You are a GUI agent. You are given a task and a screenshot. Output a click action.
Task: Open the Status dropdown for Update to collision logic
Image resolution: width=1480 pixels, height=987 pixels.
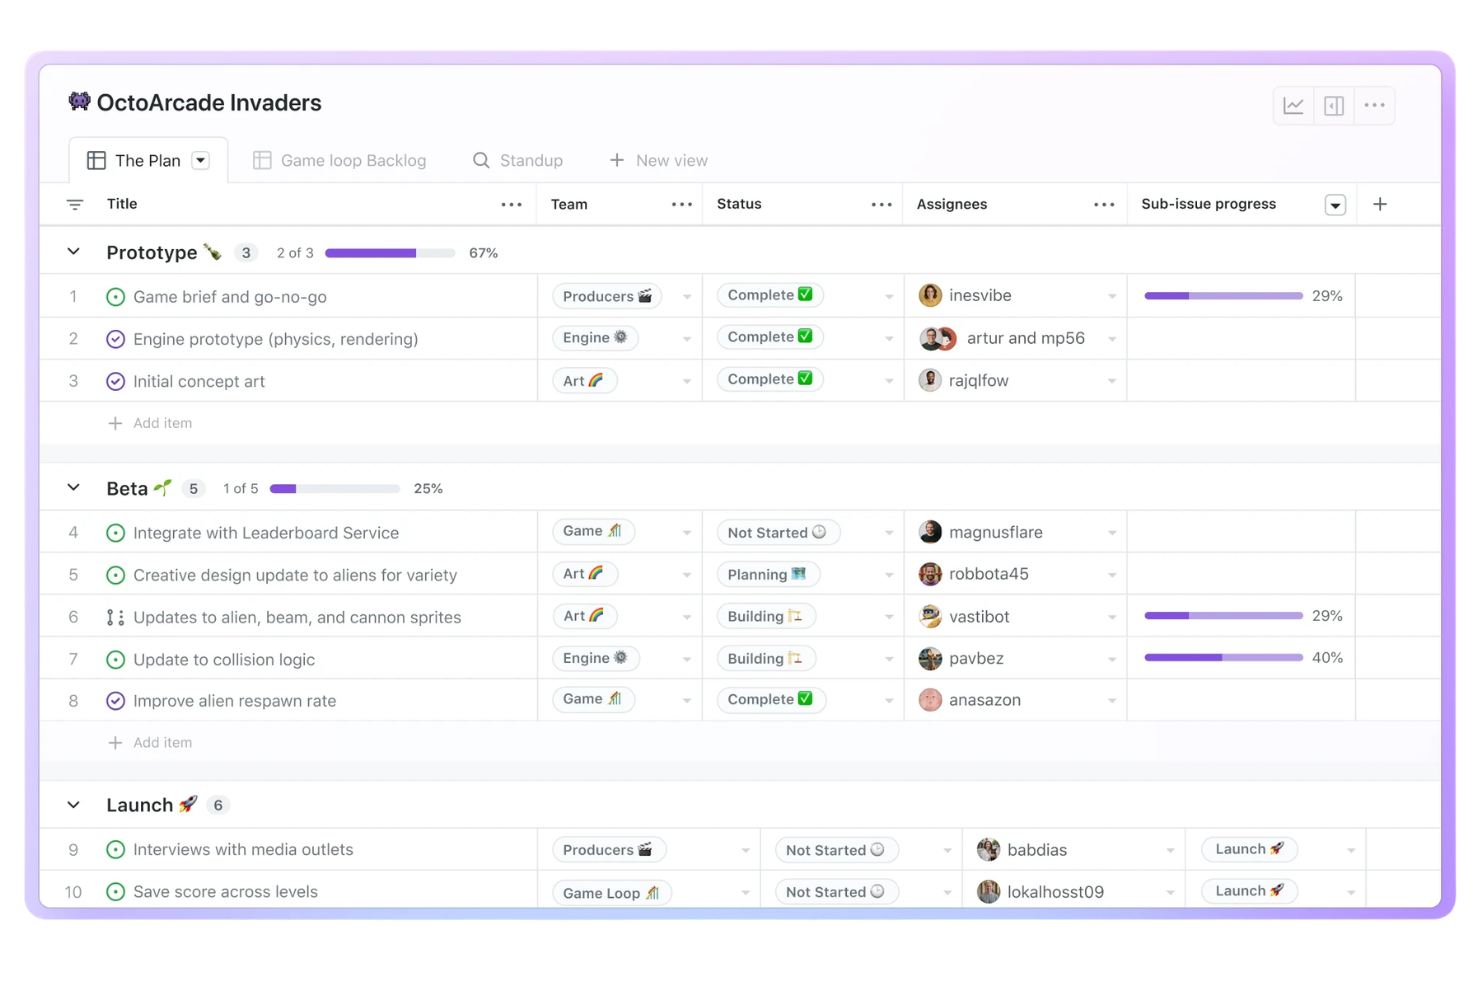click(888, 658)
